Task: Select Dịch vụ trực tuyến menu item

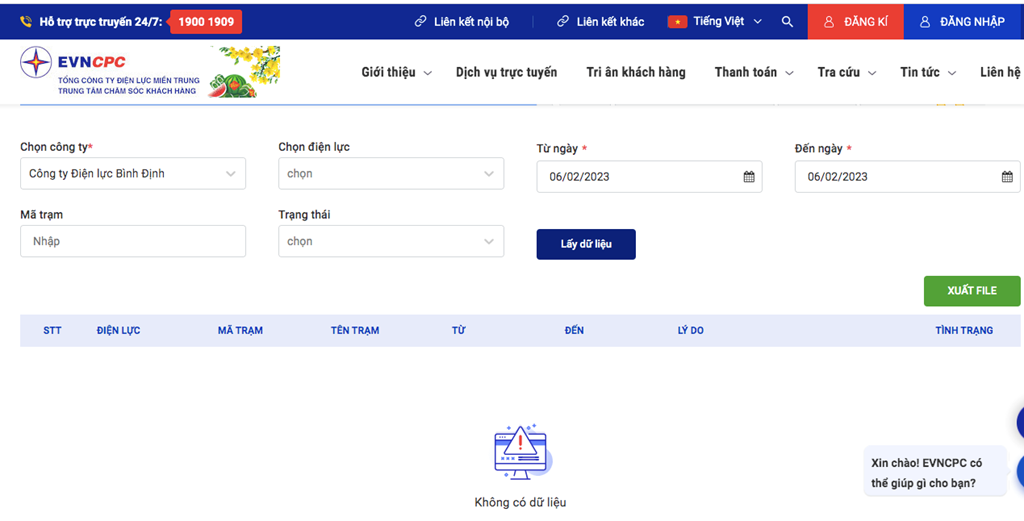Action: click(506, 72)
